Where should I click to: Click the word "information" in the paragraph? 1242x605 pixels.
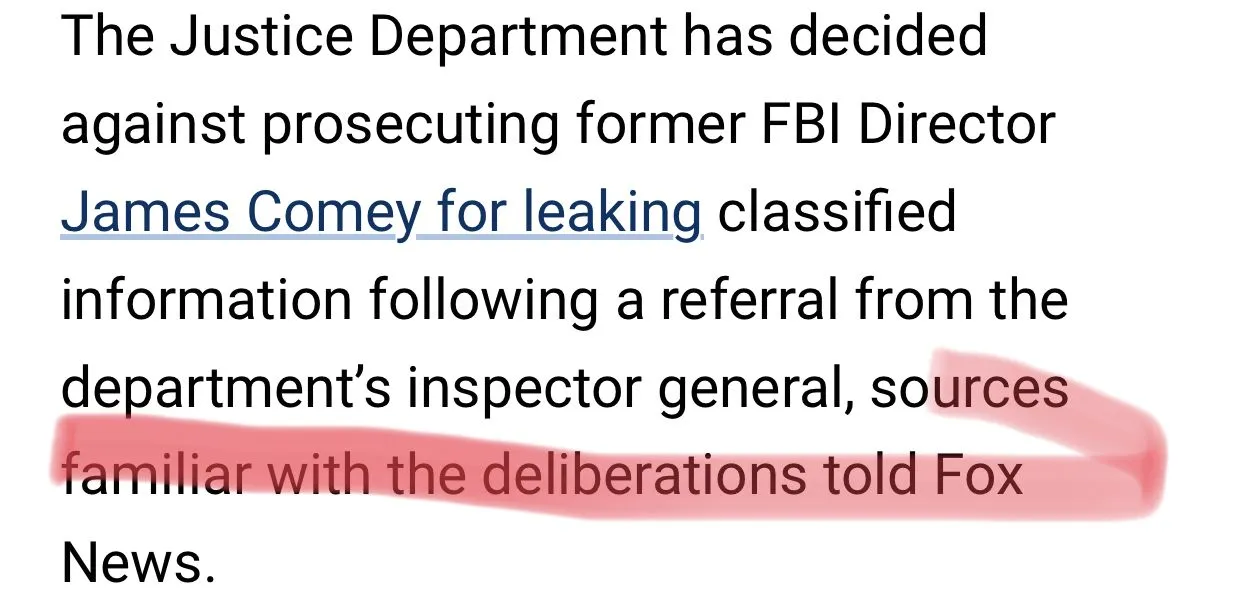pos(206,300)
